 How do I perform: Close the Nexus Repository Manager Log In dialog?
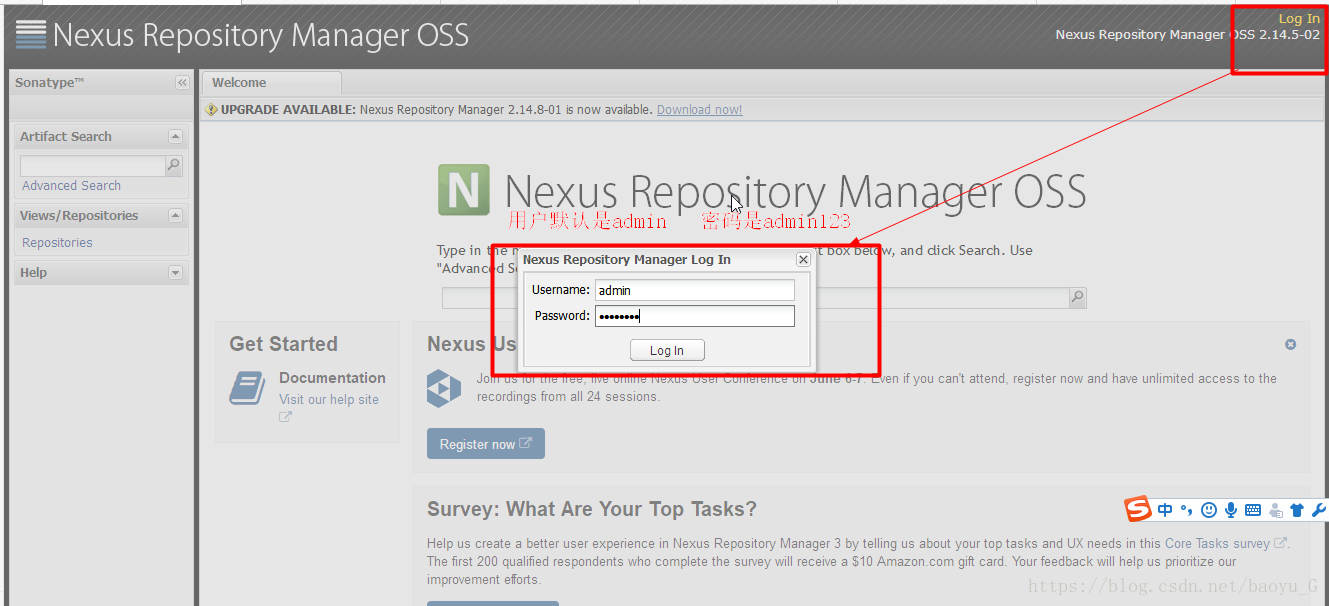[x=803, y=259]
